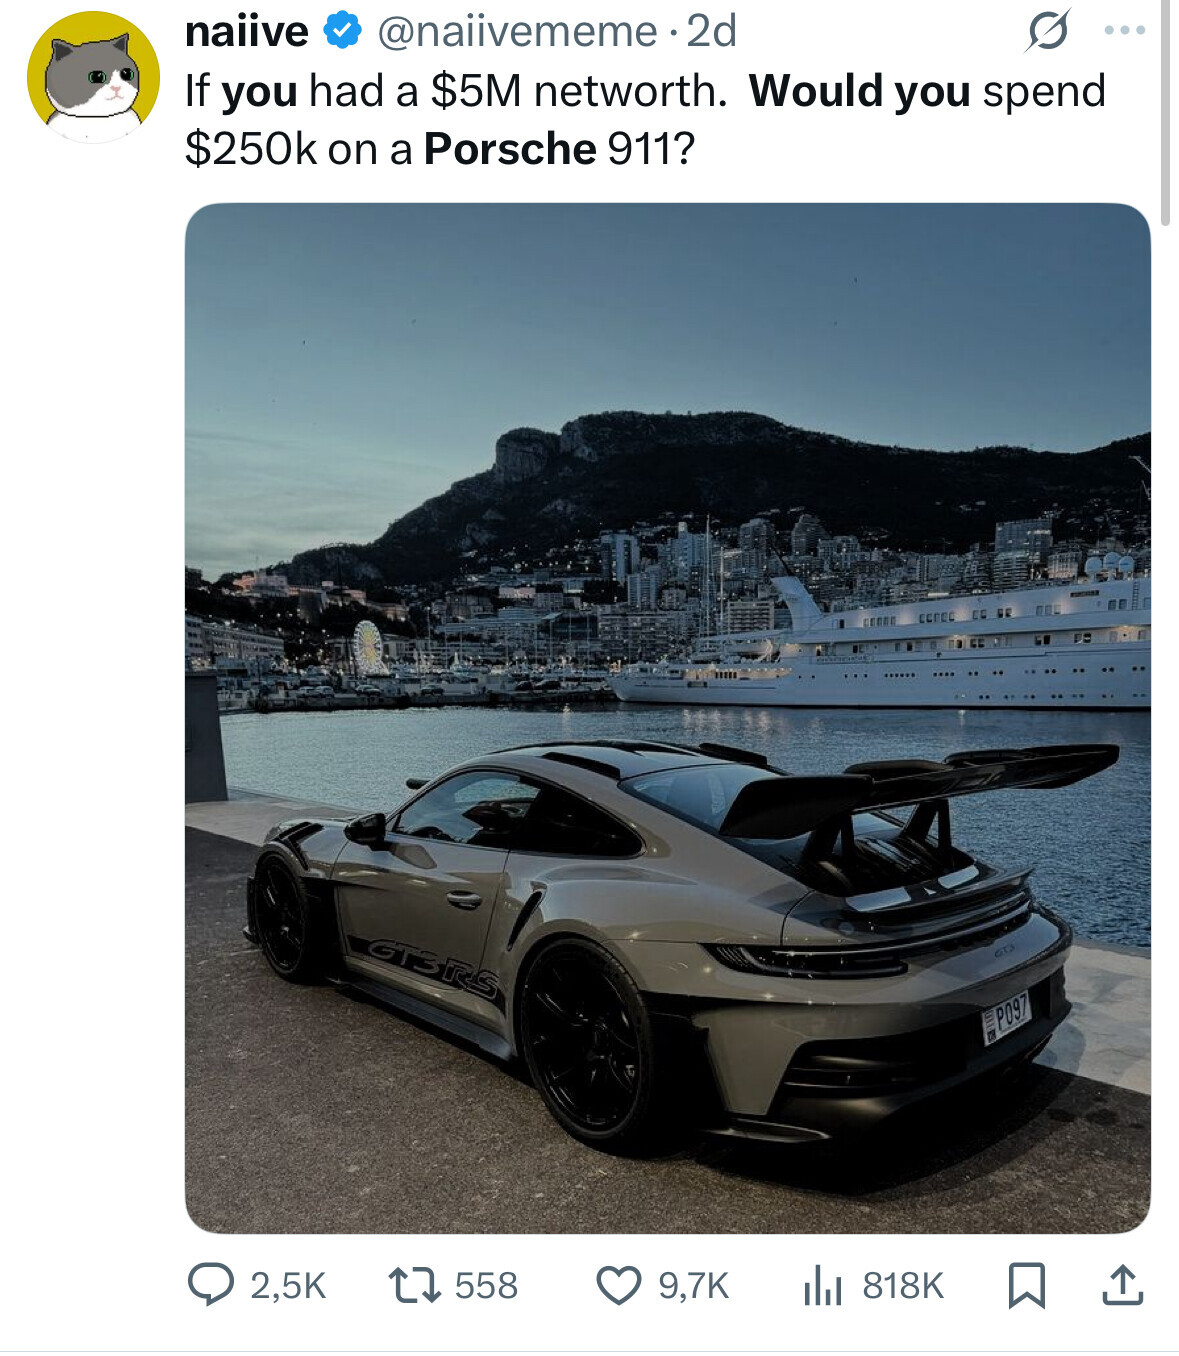The width and height of the screenshot is (1179, 1356).
Task: Click the blue verified badge
Action: (343, 31)
